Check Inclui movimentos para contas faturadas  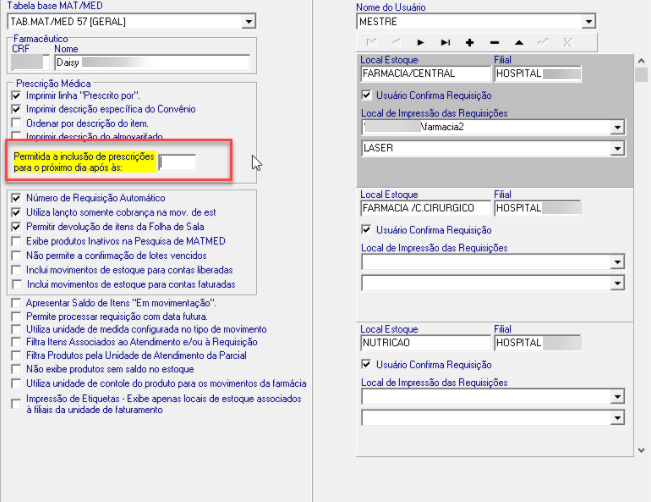point(17,284)
